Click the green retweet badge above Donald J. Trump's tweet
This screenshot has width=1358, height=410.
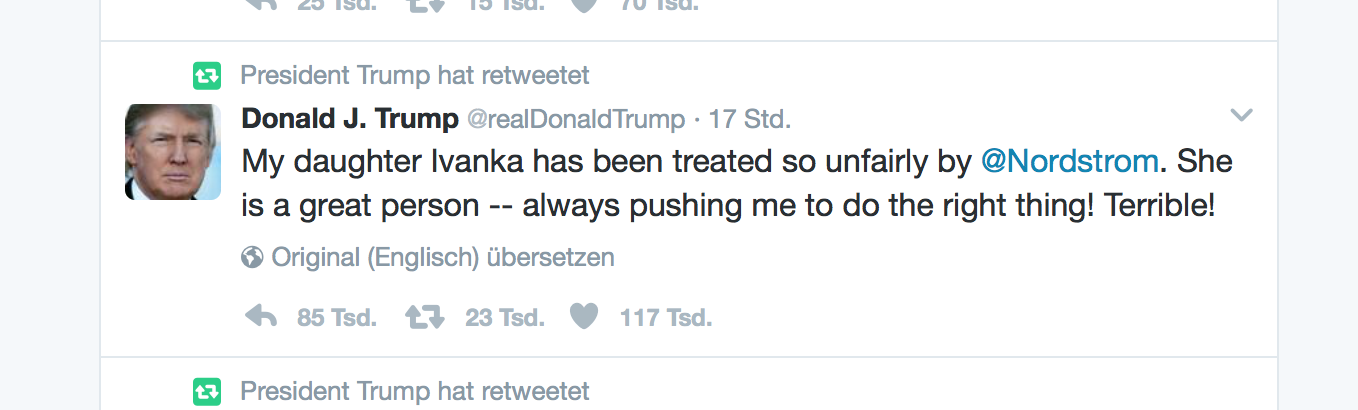click(x=206, y=75)
